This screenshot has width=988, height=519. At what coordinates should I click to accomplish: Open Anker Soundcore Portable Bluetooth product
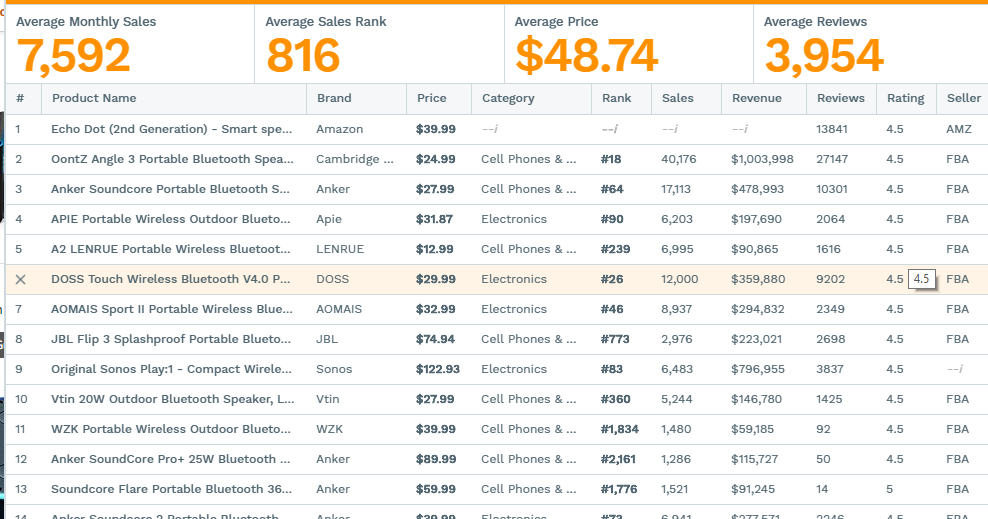pyautogui.click(x=170, y=189)
